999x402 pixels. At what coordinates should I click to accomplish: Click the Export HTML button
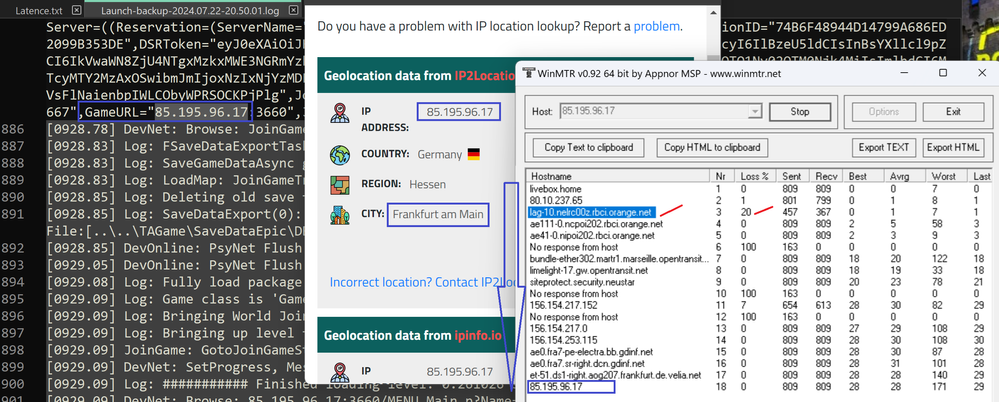click(953, 148)
